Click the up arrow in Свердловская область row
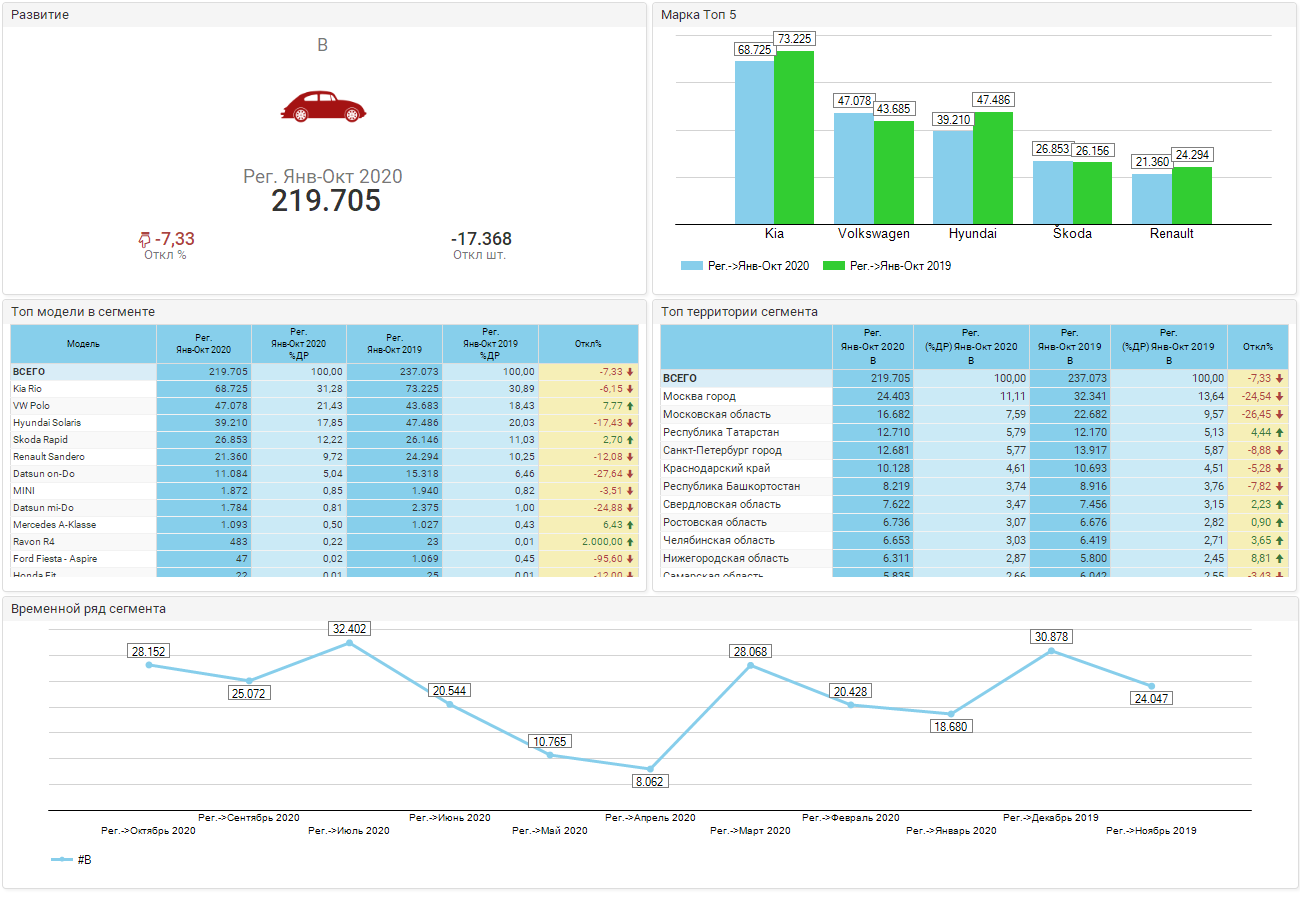The width and height of the screenshot is (1300, 919). [x=1280, y=504]
